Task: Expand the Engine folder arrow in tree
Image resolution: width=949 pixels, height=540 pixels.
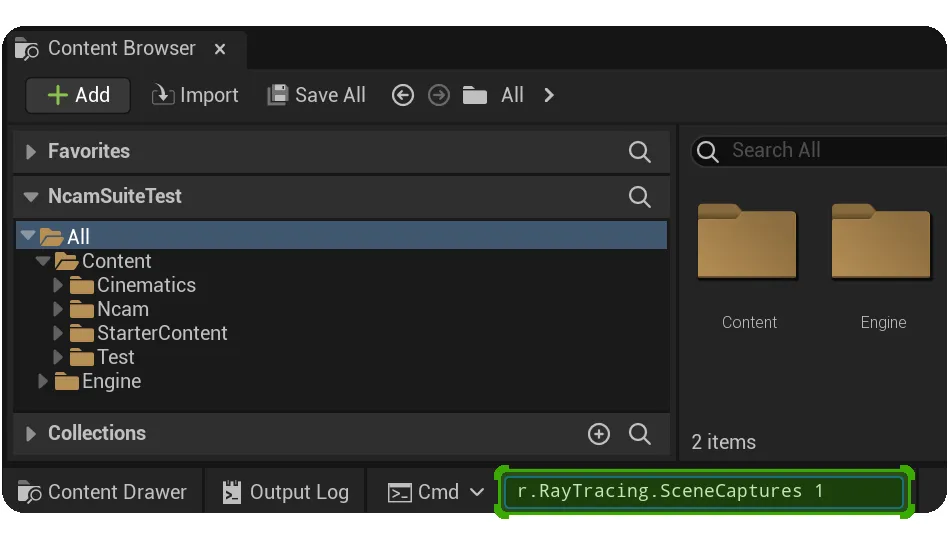Action: [42, 381]
